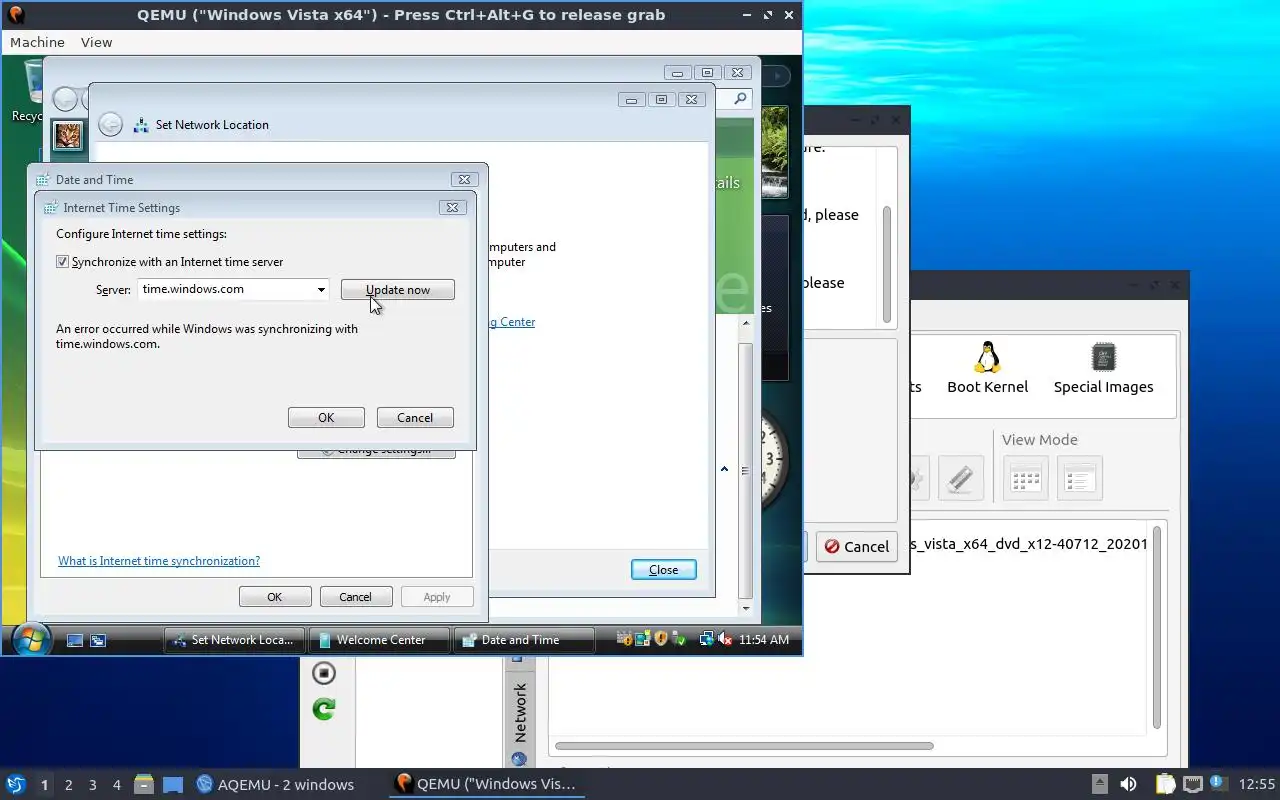
Task: Click the host show desktop panel icon
Action: [x=173, y=785]
